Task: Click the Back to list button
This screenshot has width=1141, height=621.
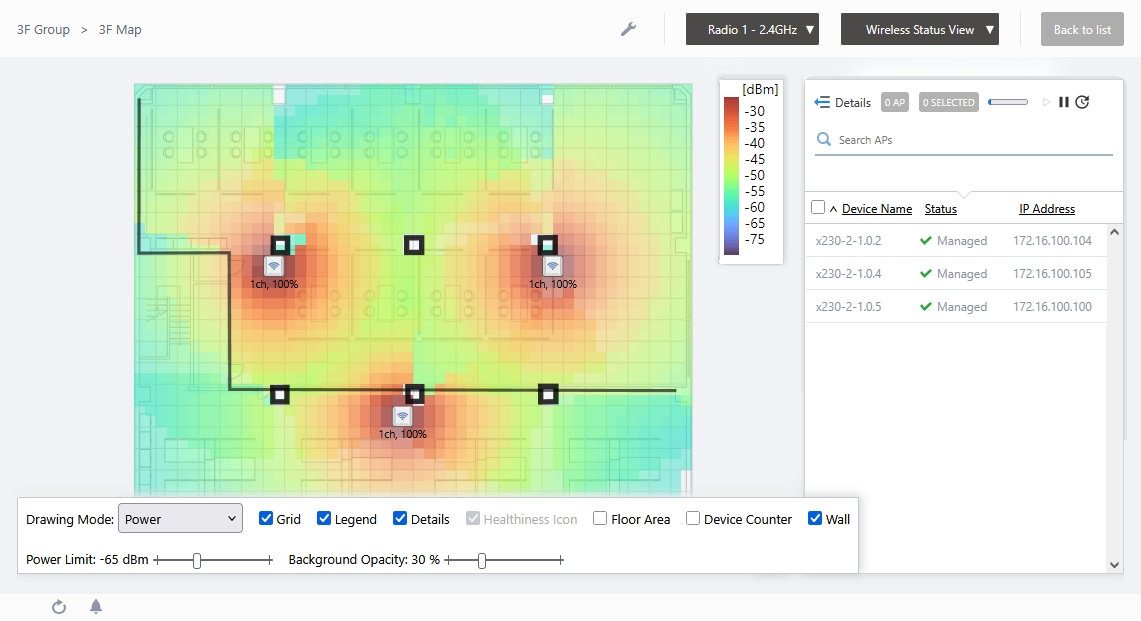Action: coord(1082,29)
